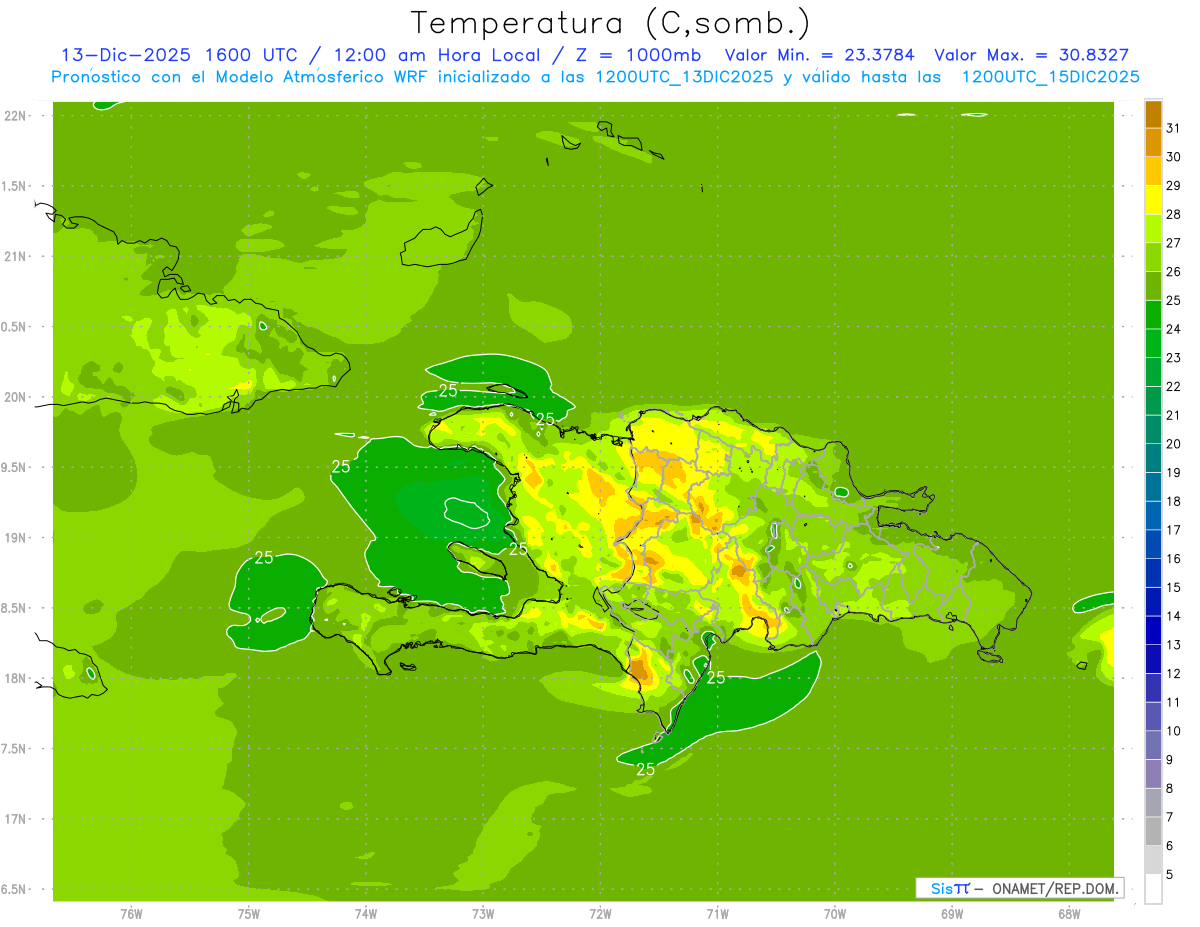Click "Valor Max. = 30.8327" value

pyautogui.click(x=1032, y=55)
